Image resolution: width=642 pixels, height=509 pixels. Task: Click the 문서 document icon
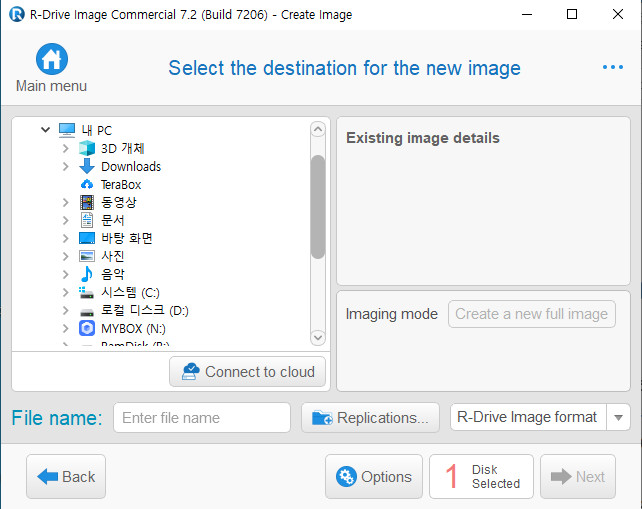coord(87,220)
